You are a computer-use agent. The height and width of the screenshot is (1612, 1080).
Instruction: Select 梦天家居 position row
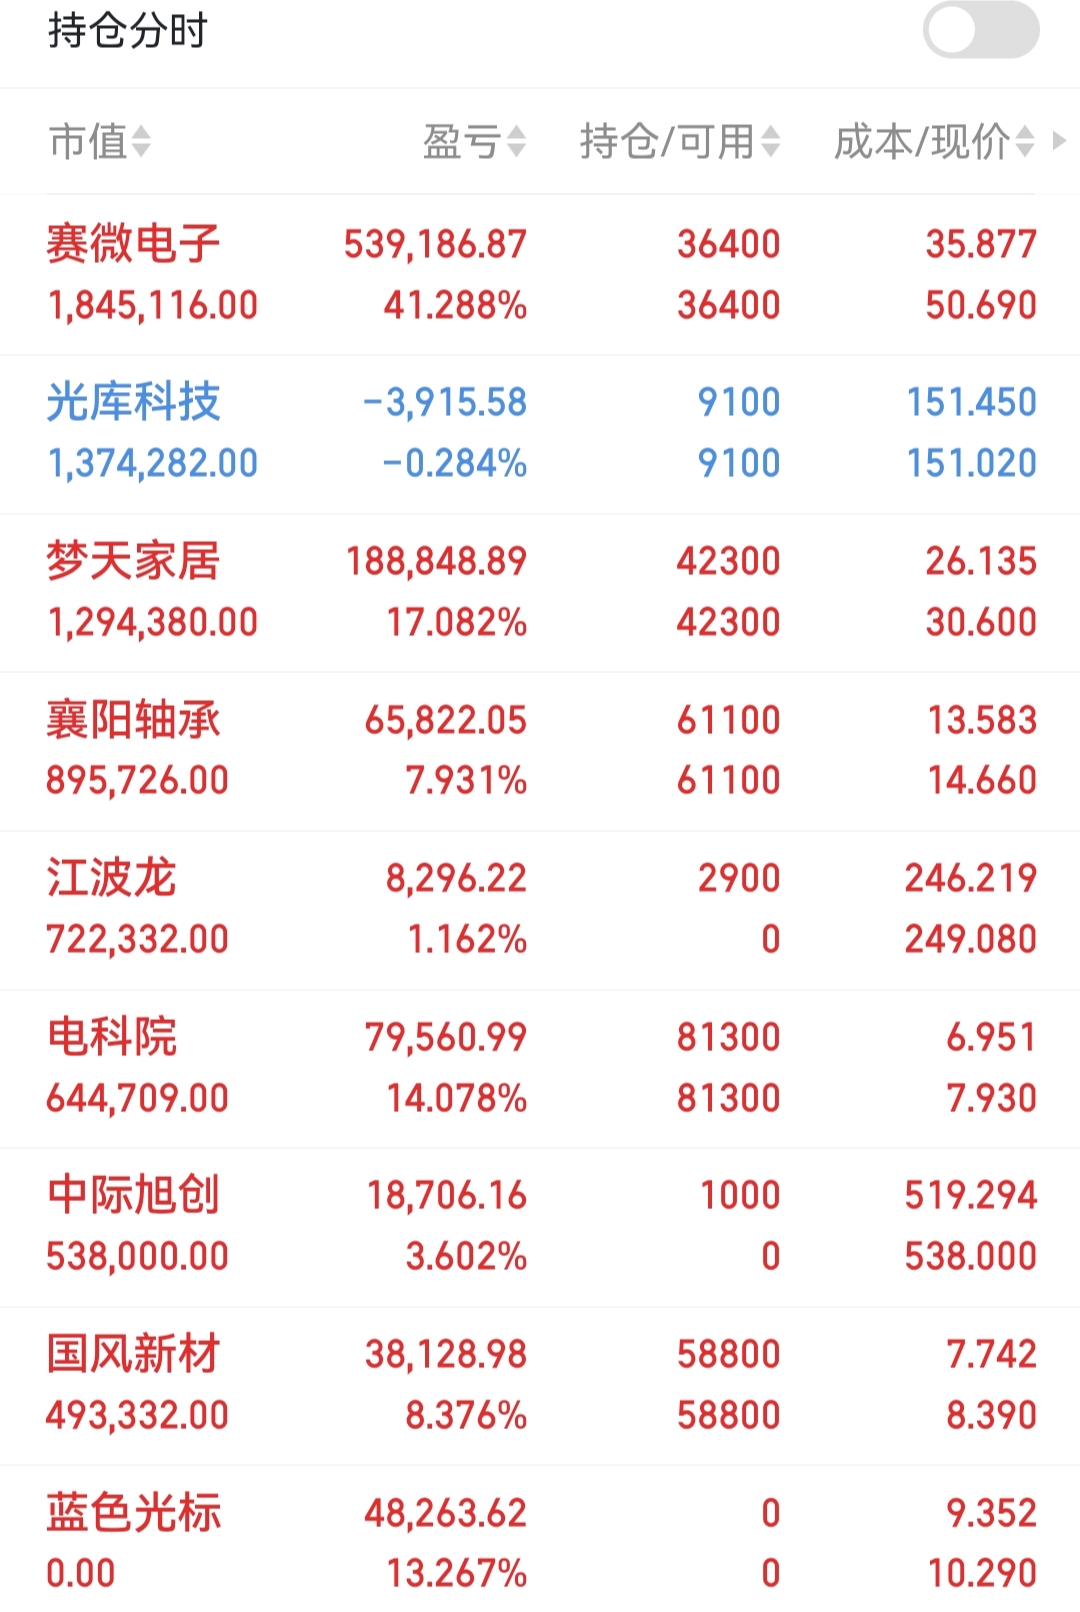[540, 593]
